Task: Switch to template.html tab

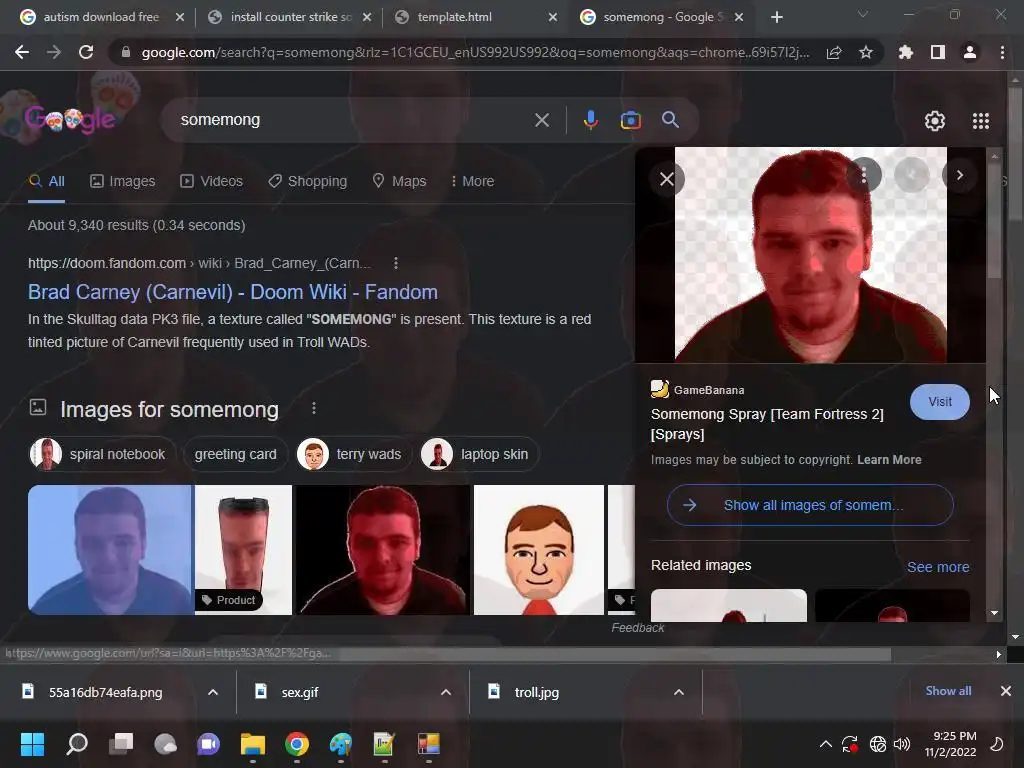Action: click(477, 18)
